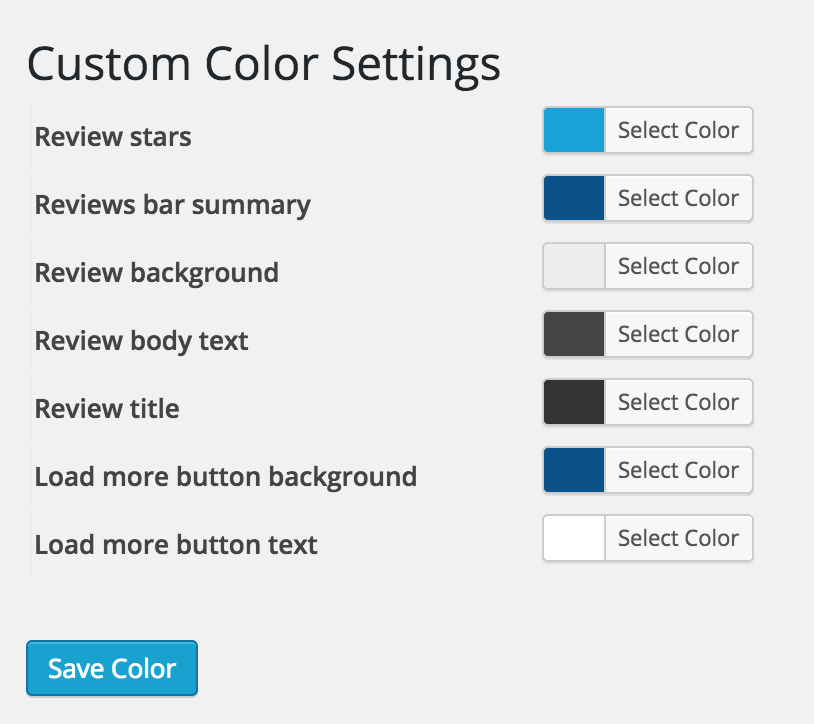Click the Review background color swatch
The width and height of the screenshot is (814, 724).
(572, 266)
